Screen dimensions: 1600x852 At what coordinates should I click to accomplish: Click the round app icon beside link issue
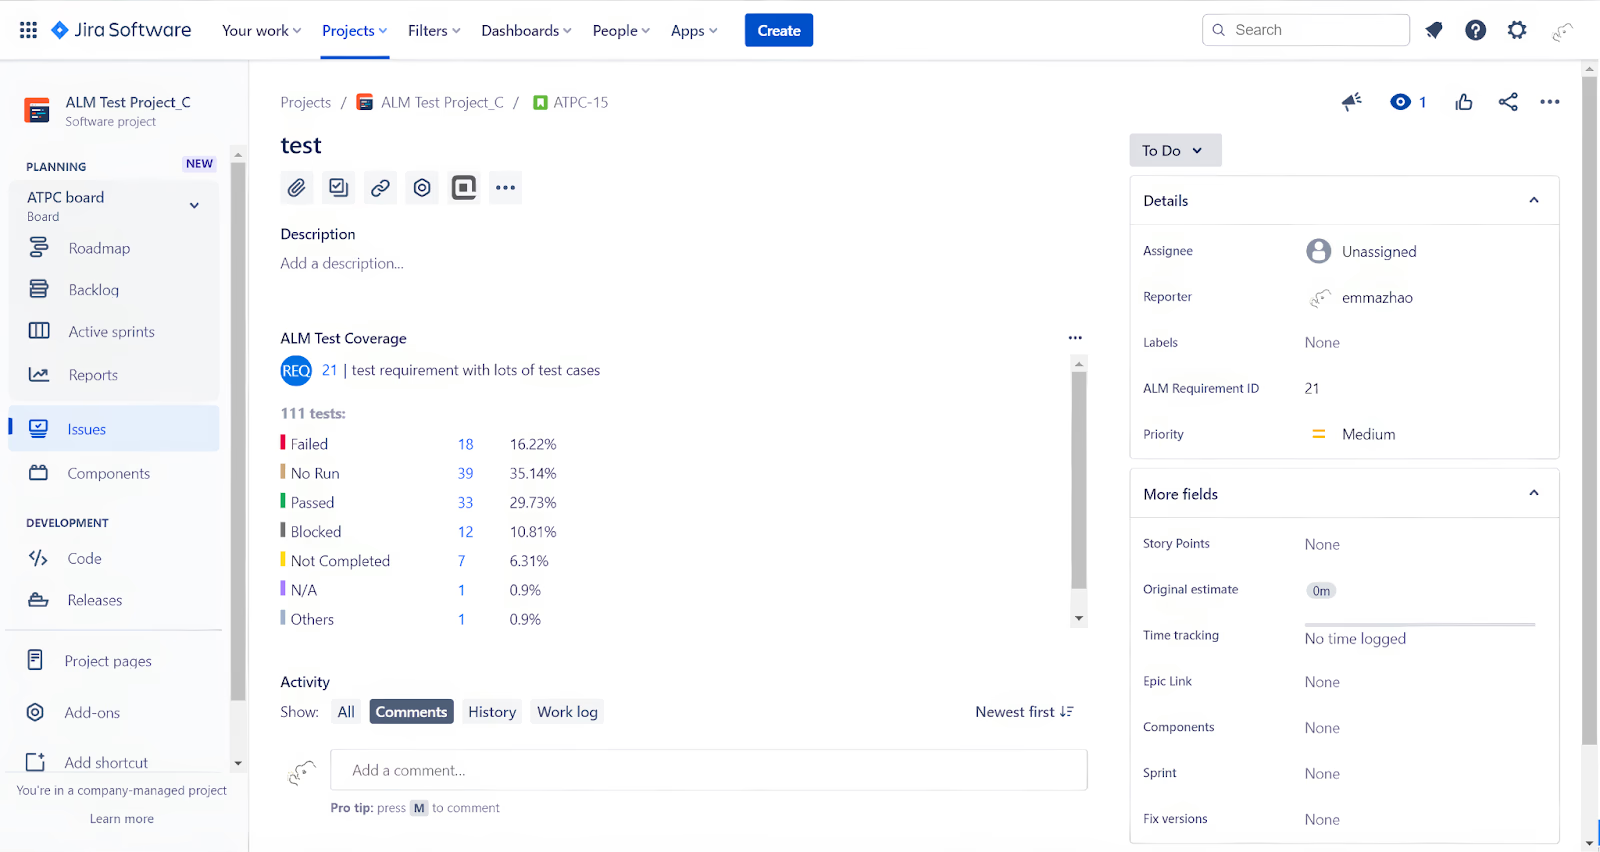(422, 187)
